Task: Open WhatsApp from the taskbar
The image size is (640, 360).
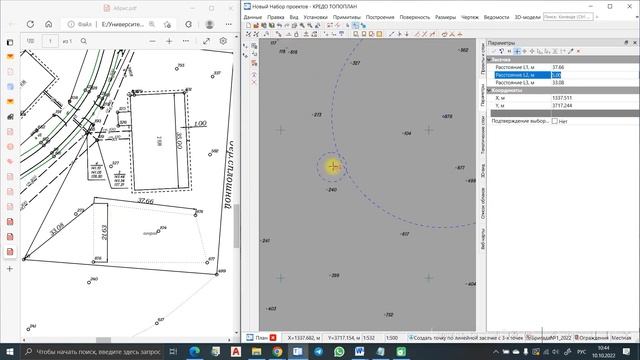Action: [x=339, y=351]
